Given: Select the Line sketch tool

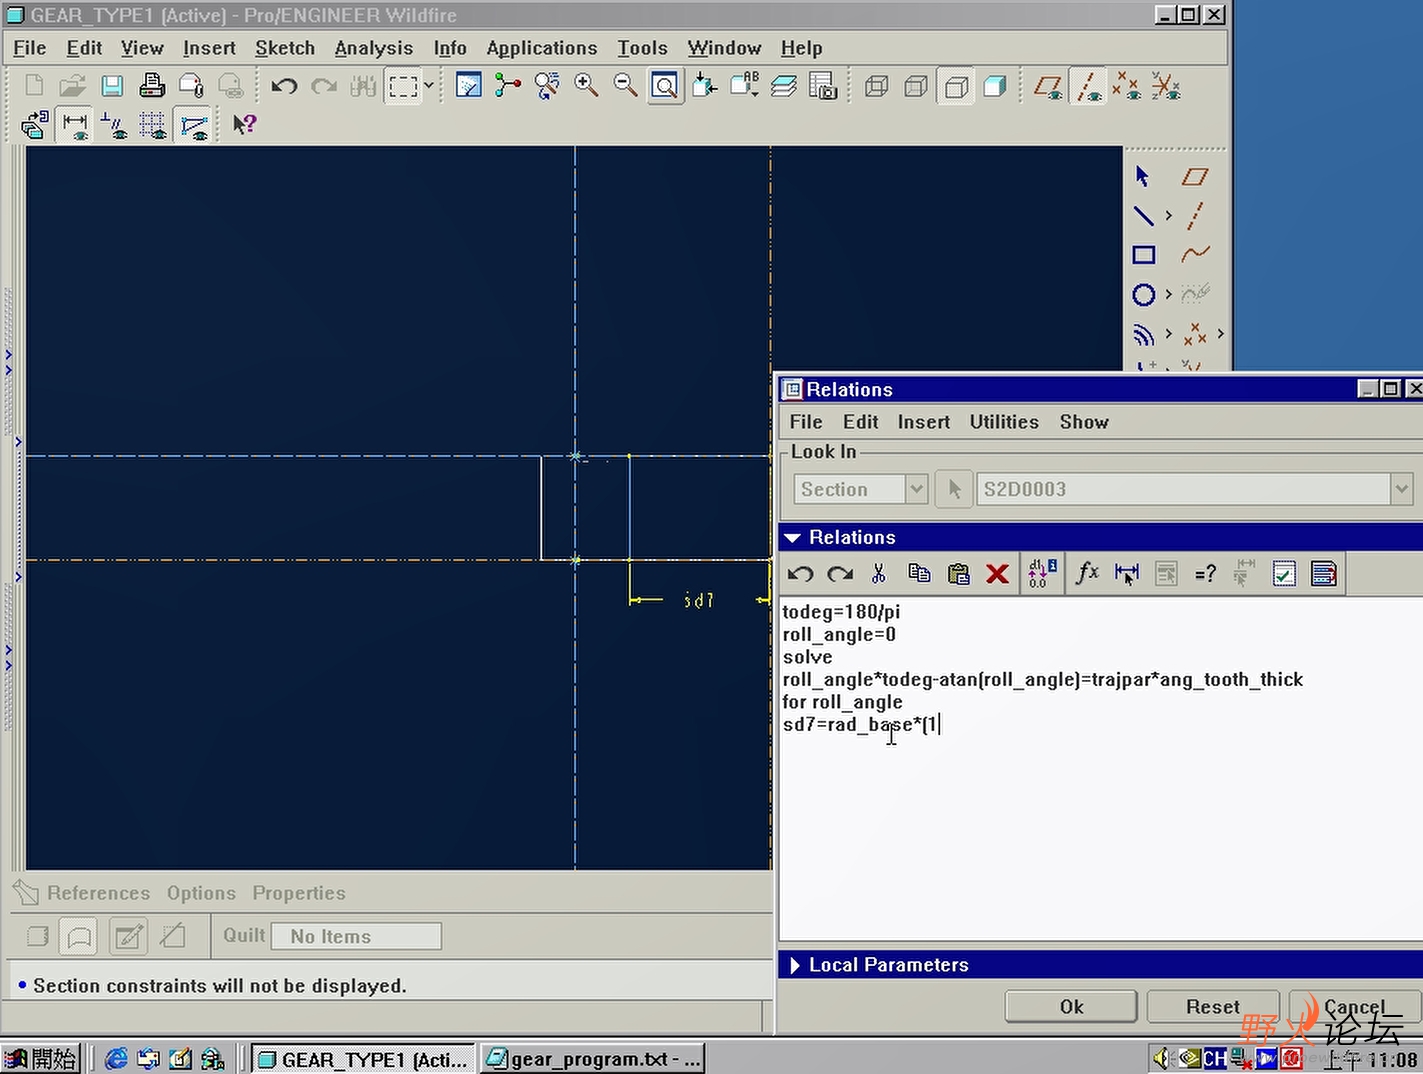Looking at the screenshot, I should click(1143, 215).
